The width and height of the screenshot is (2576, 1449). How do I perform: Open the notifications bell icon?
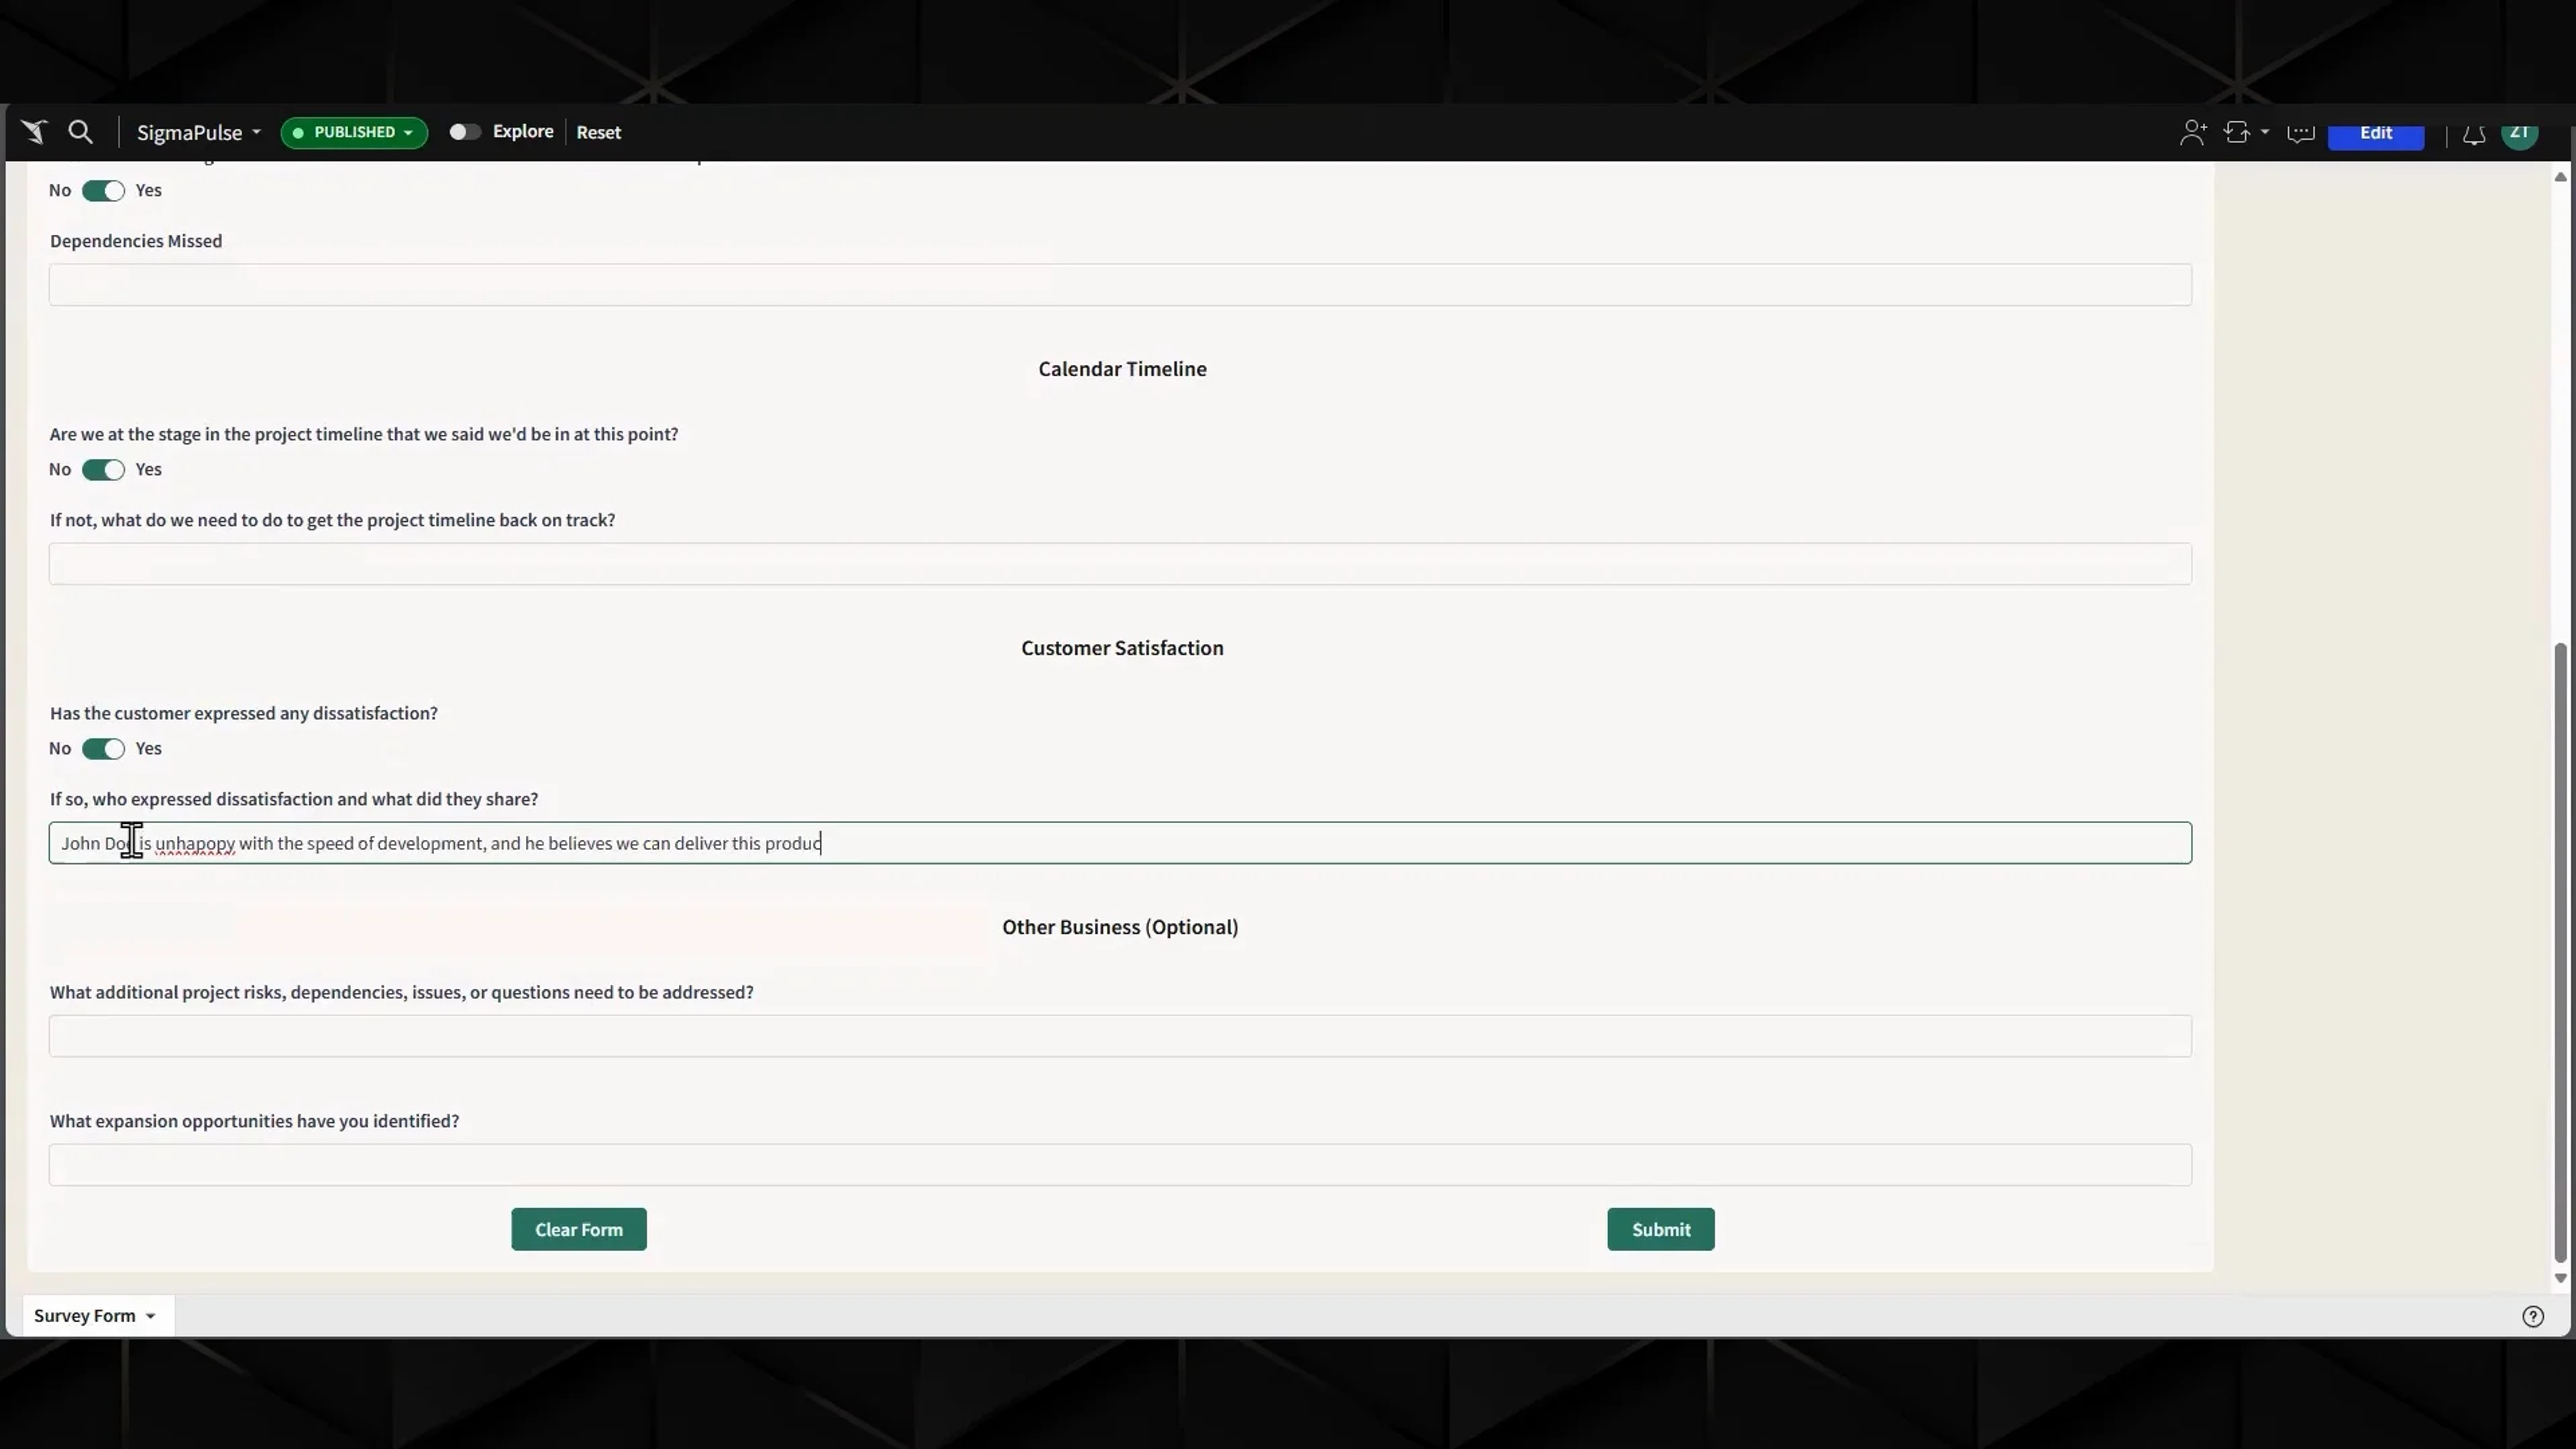(2474, 134)
